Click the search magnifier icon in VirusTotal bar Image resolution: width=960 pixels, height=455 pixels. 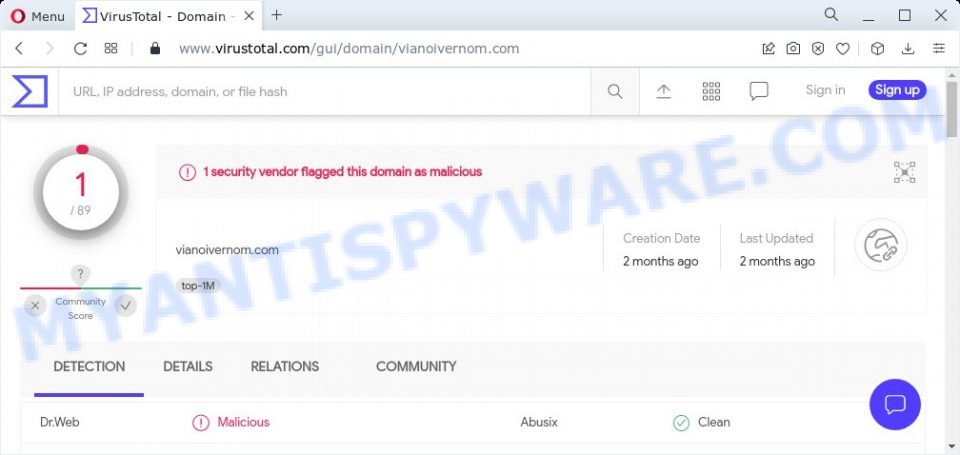click(615, 92)
